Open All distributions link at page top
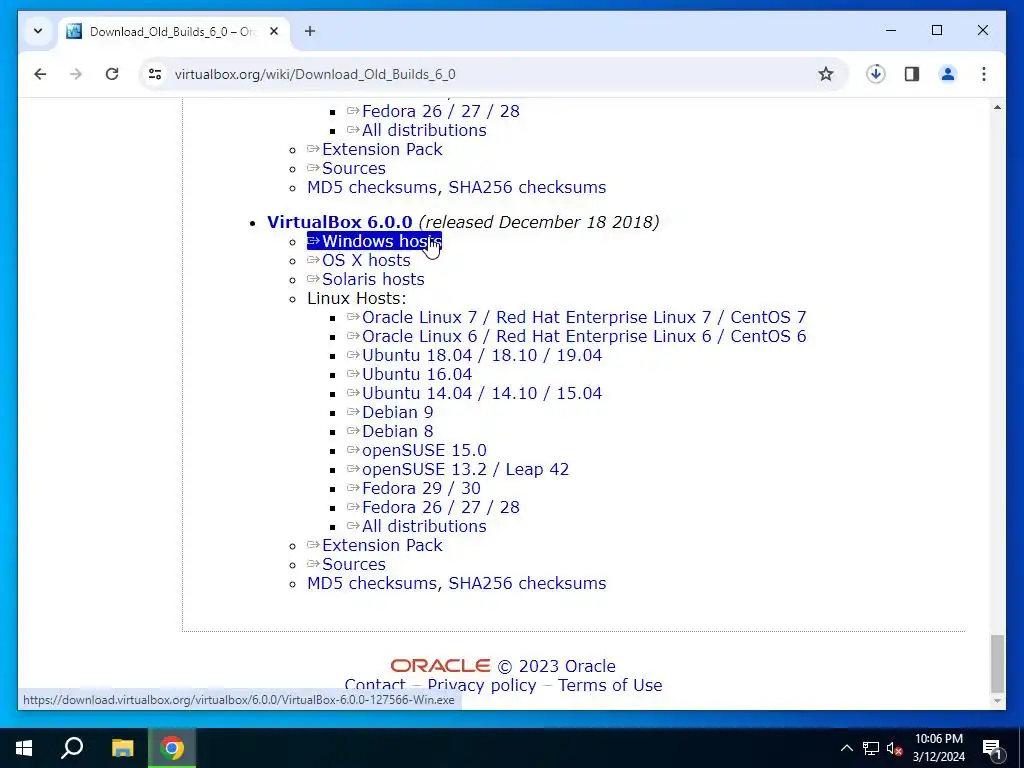The image size is (1024, 768). pyautogui.click(x=417, y=130)
